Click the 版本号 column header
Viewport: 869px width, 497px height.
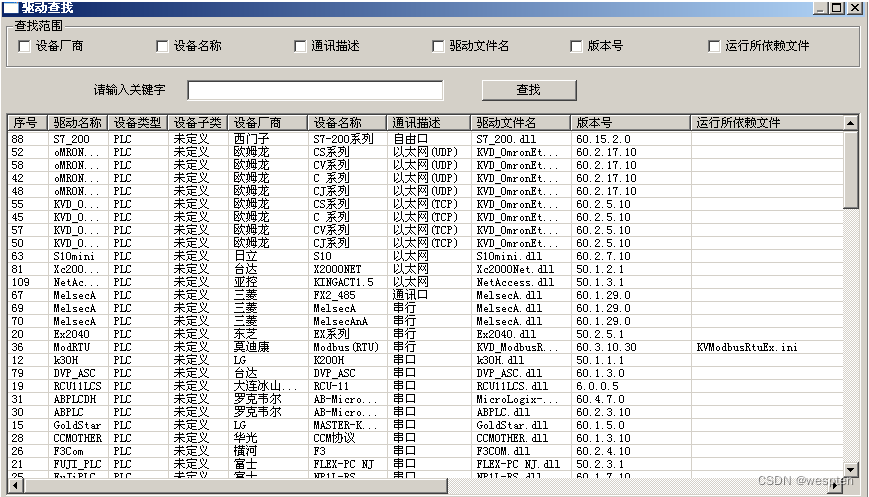click(630, 123)
